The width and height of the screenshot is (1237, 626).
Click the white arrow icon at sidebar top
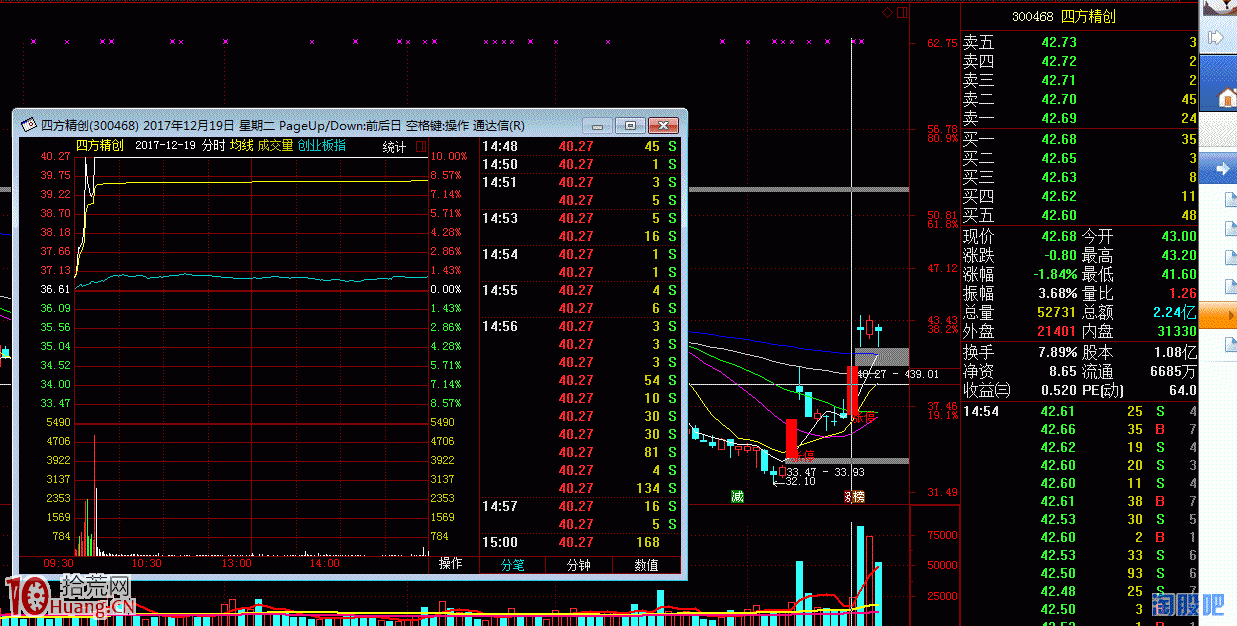(x=1217, y=38)
